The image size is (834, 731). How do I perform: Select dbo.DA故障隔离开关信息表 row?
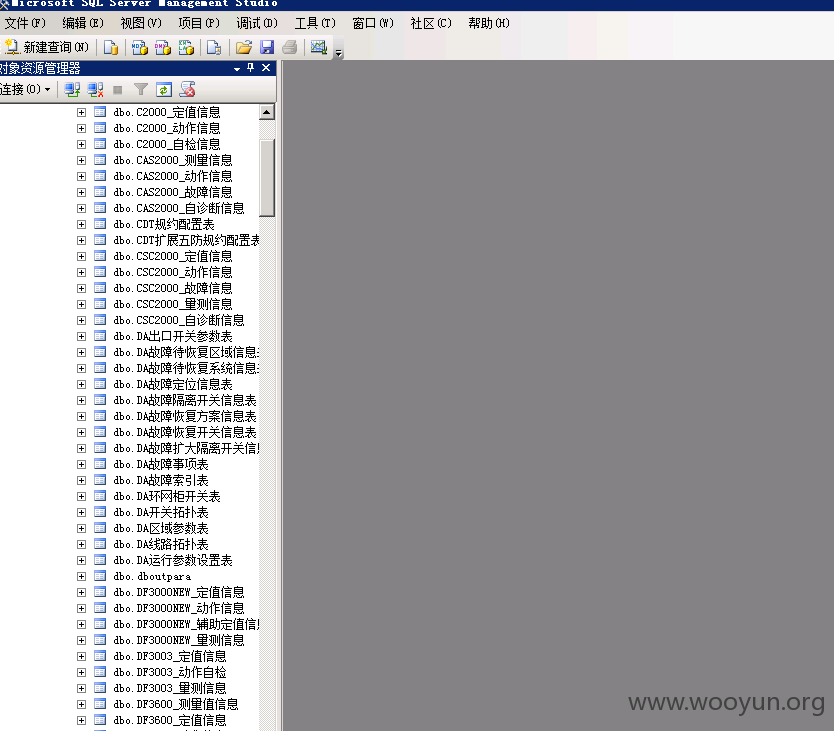coord(185,401)
